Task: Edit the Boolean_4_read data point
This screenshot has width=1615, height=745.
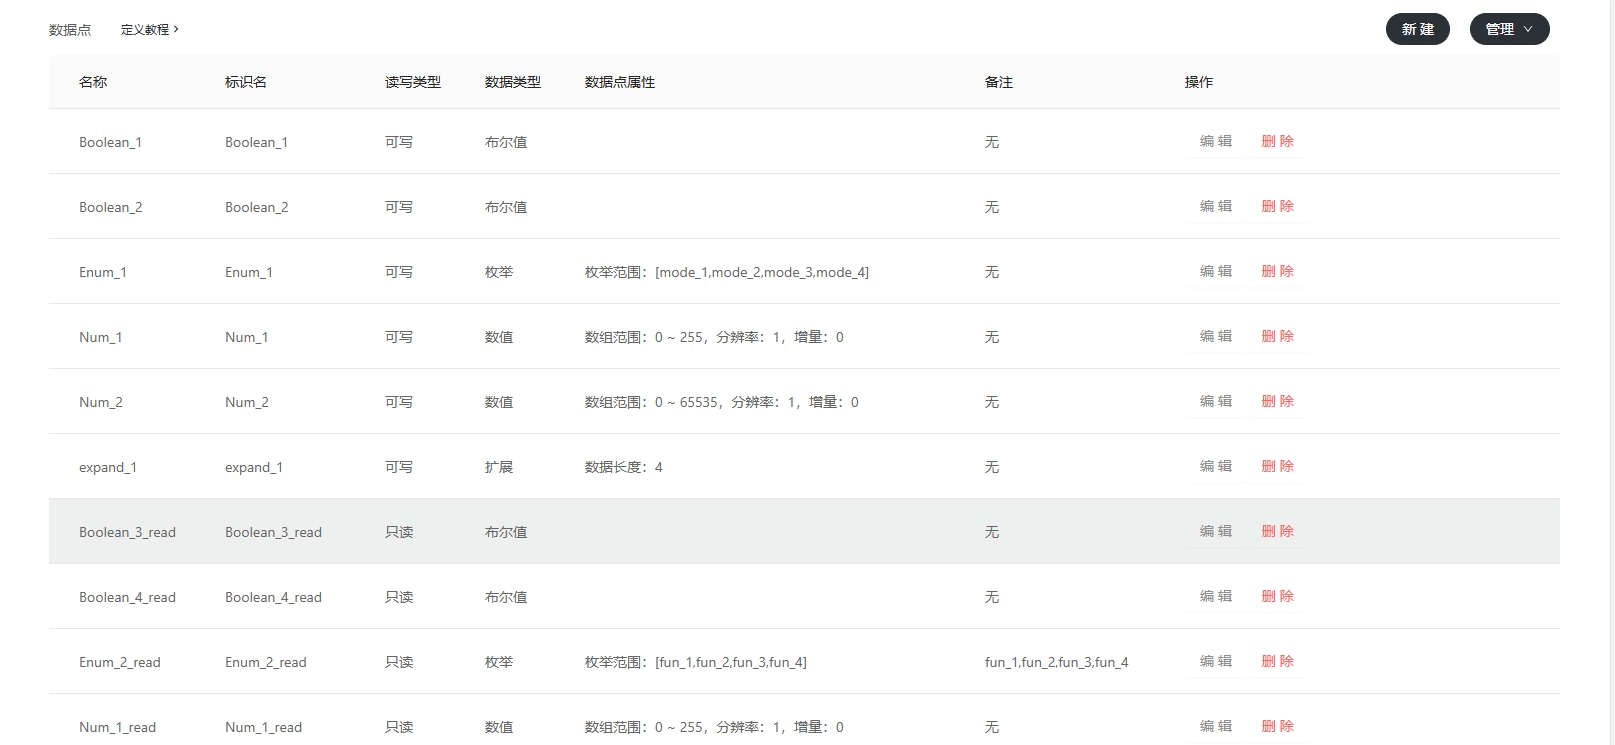Action: (x=1215, y=596)
